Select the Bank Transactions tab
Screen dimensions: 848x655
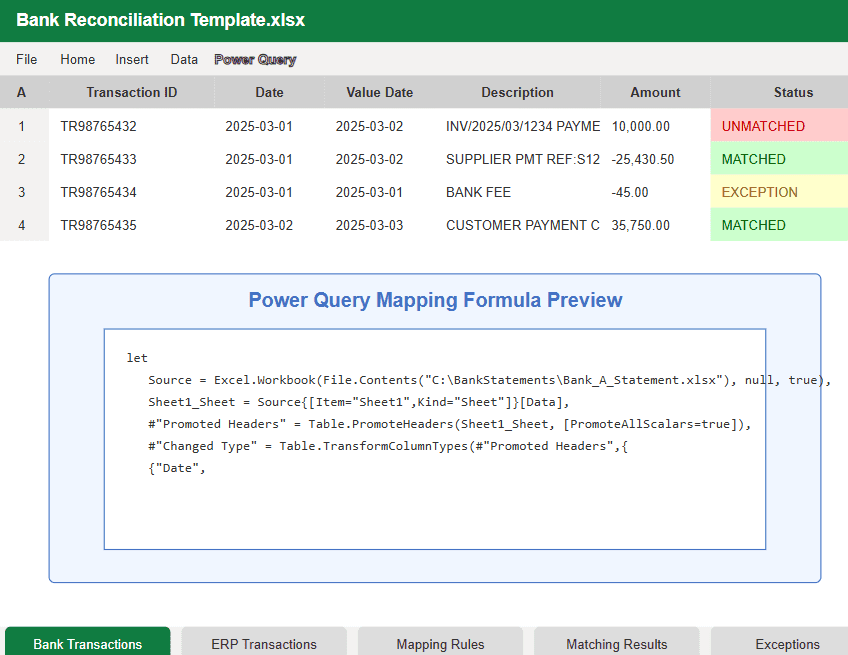click(x=88, y=643)
